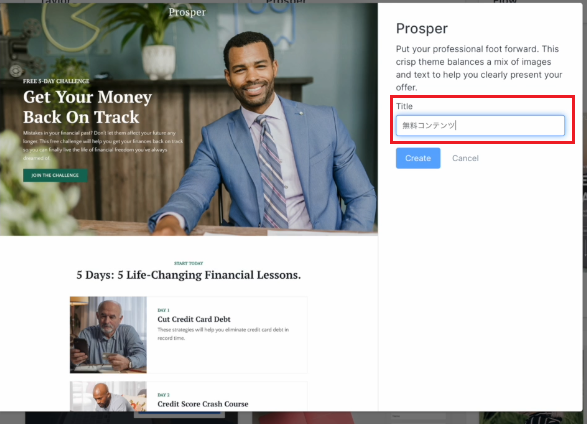Click the JOIN THE CHALLENGE button in preview
This screenshot has width=587, height=424.
point(55,175)
